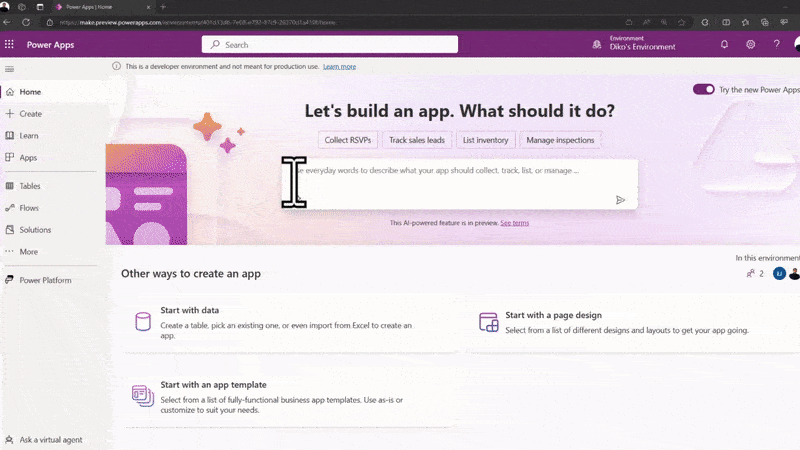800x450 pixels.
Task: Send the app description with arrow icon
Action: 620,200
